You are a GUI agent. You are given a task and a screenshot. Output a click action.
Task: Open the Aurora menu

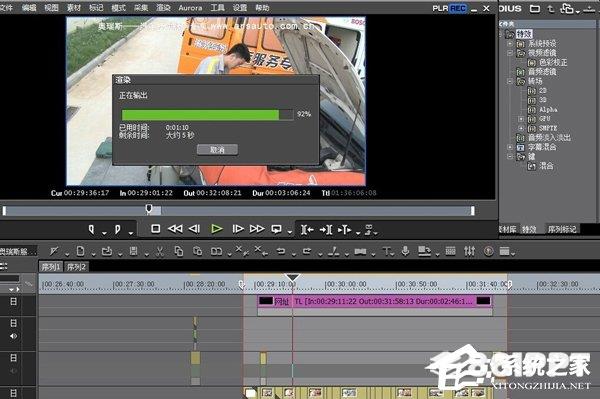pos(190,8)
